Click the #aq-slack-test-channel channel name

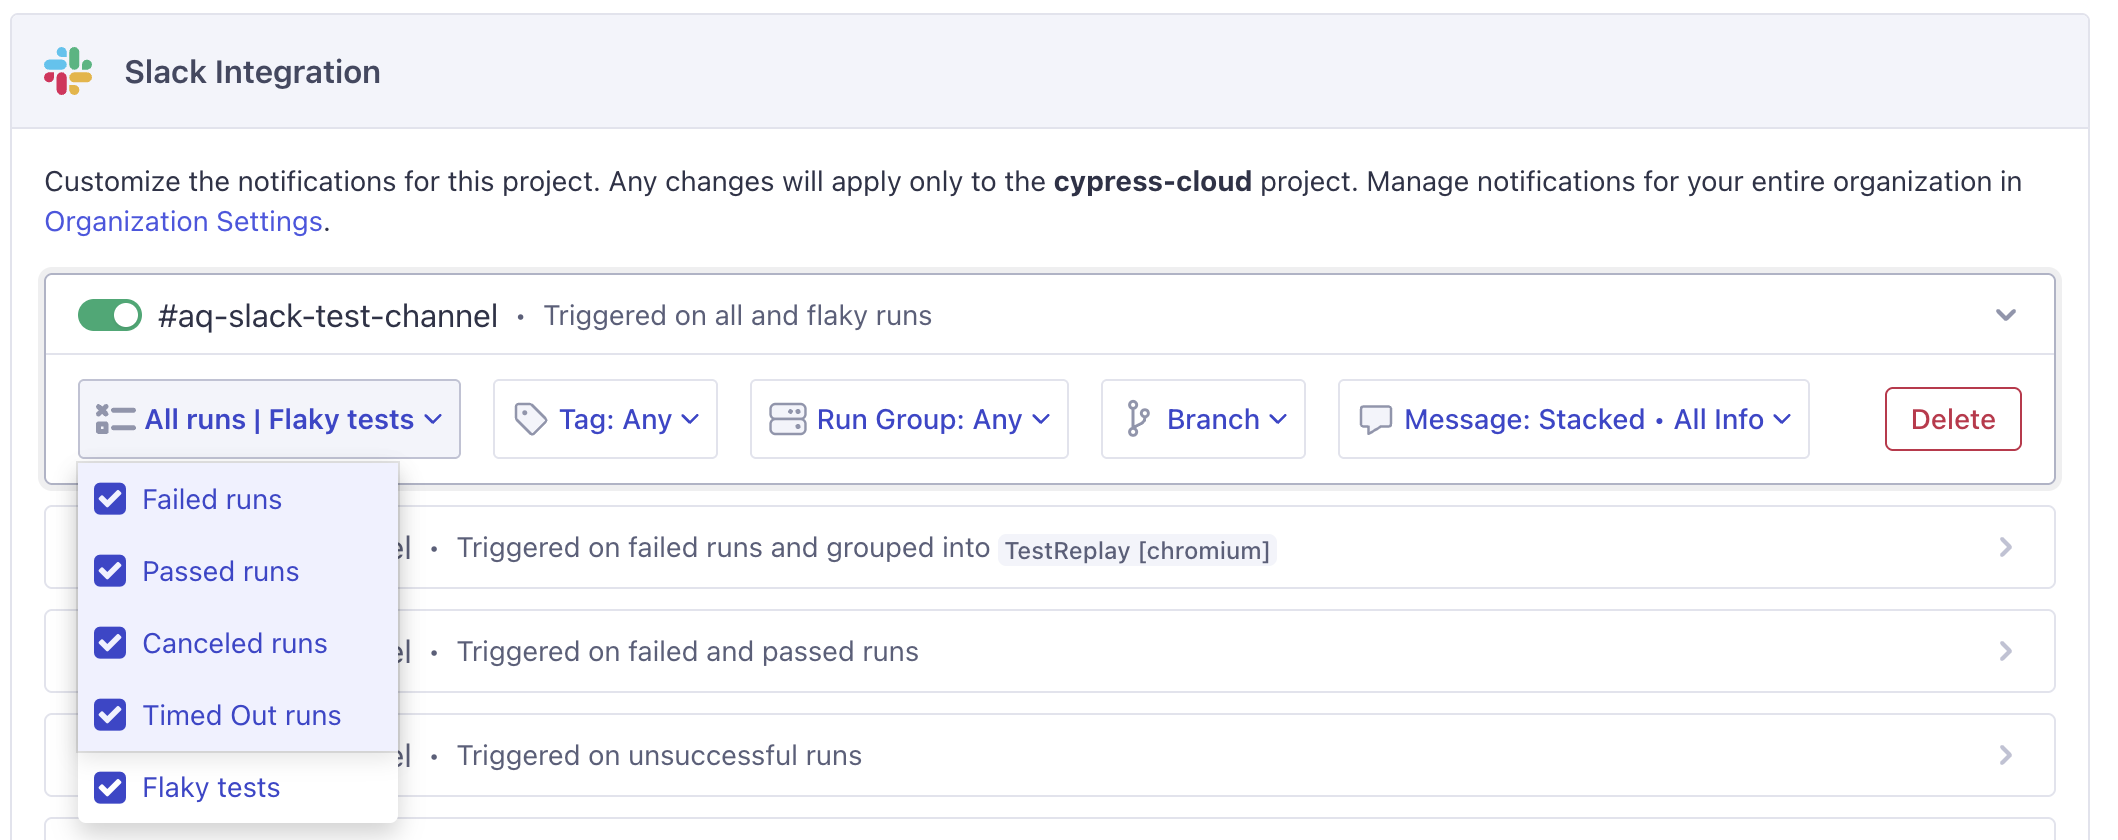pos(328,316)
